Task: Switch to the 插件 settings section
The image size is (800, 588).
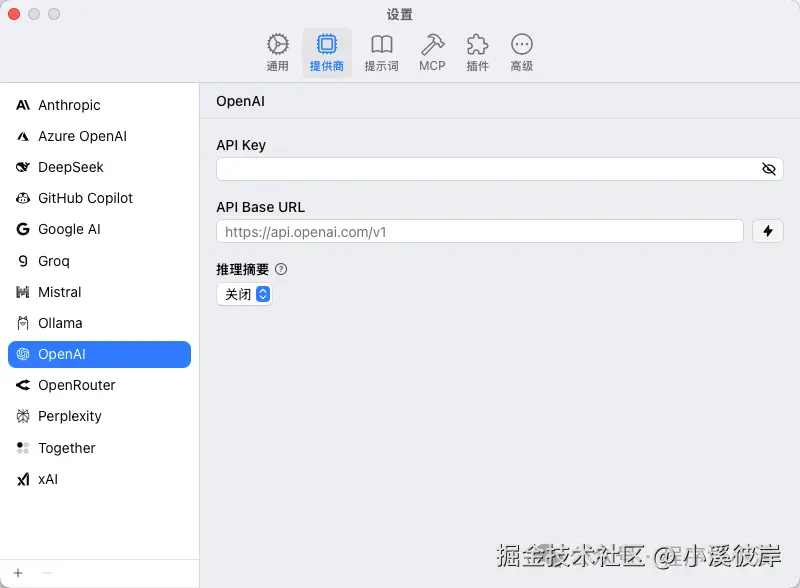Action: [477, 51]
